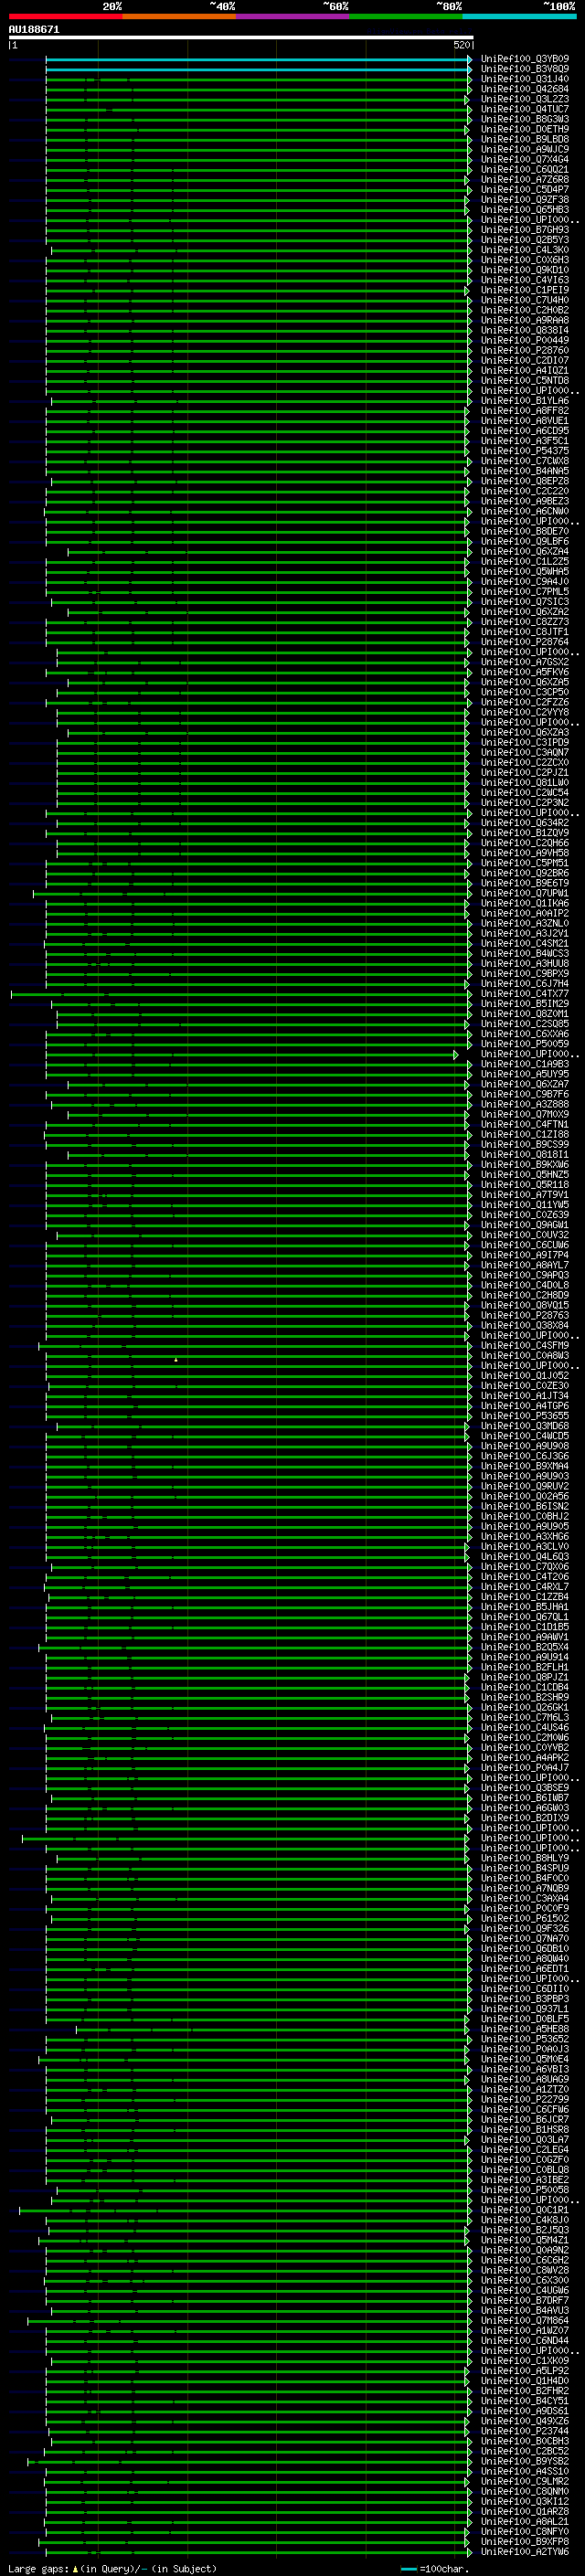This screenshot has width=585, height=2576.
Task: Select hit label UniRef100_P28760
Action: pyautogui.click(x=525, y=350)
